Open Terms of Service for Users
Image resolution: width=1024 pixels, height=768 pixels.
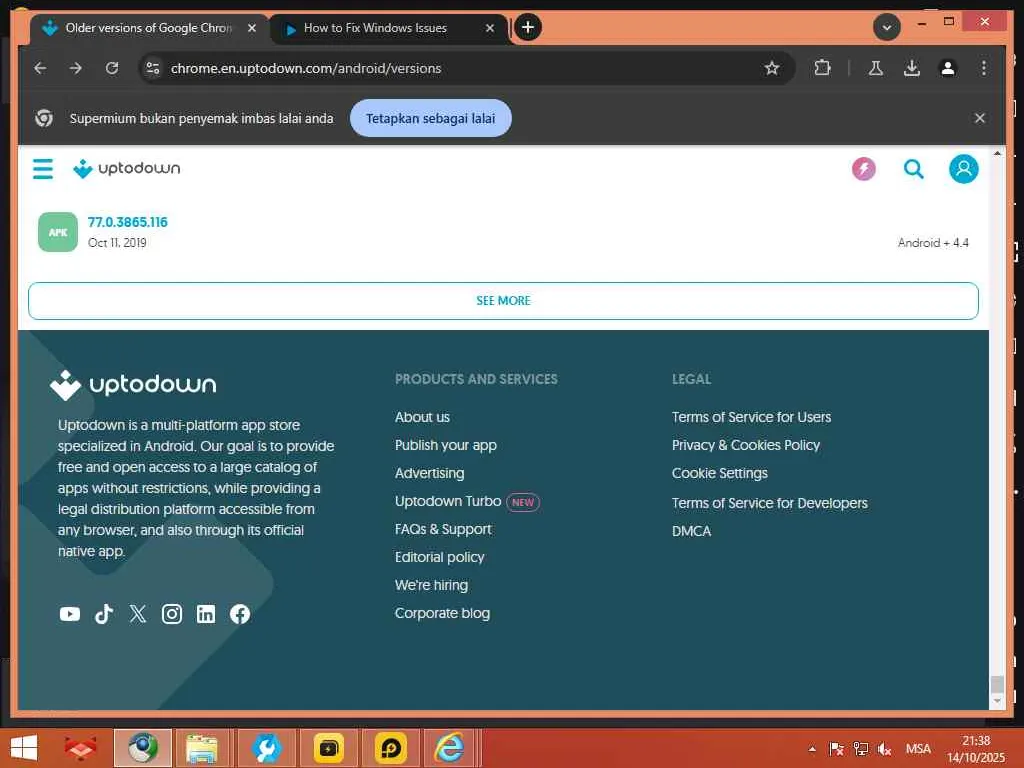[752, 417]
